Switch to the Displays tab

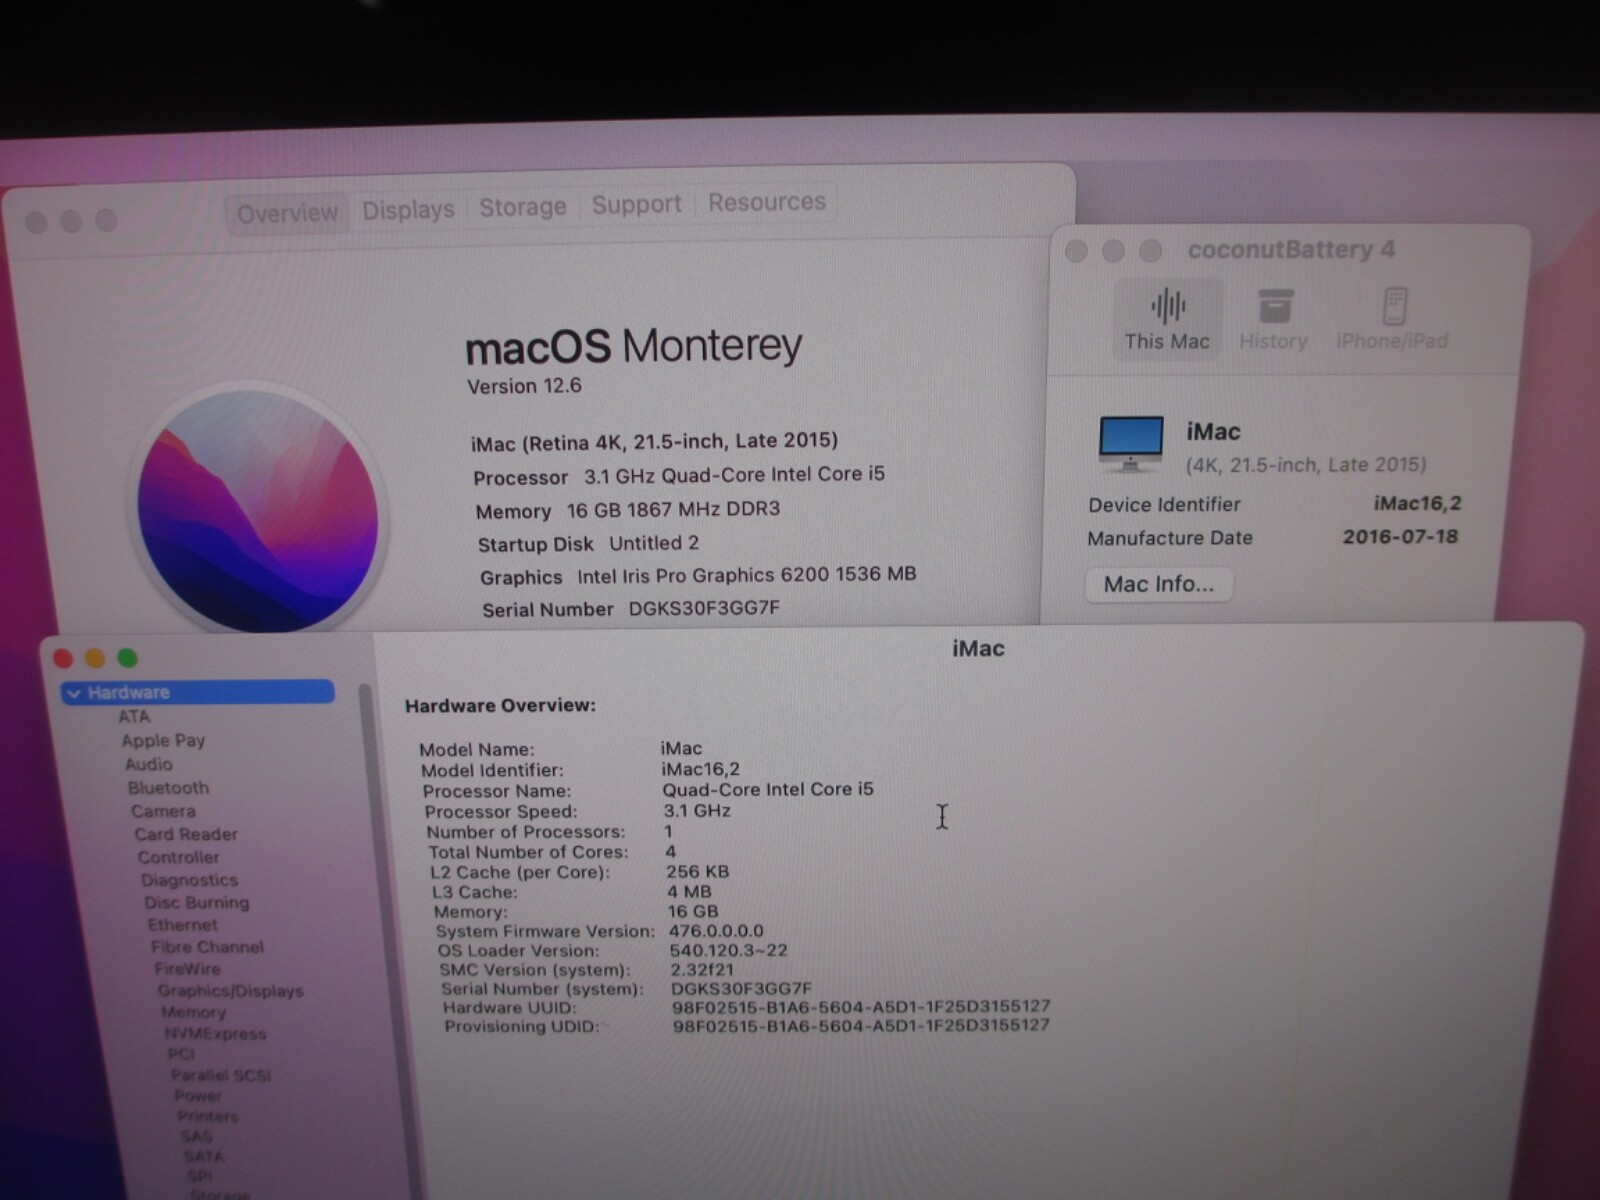pos(408,210)
